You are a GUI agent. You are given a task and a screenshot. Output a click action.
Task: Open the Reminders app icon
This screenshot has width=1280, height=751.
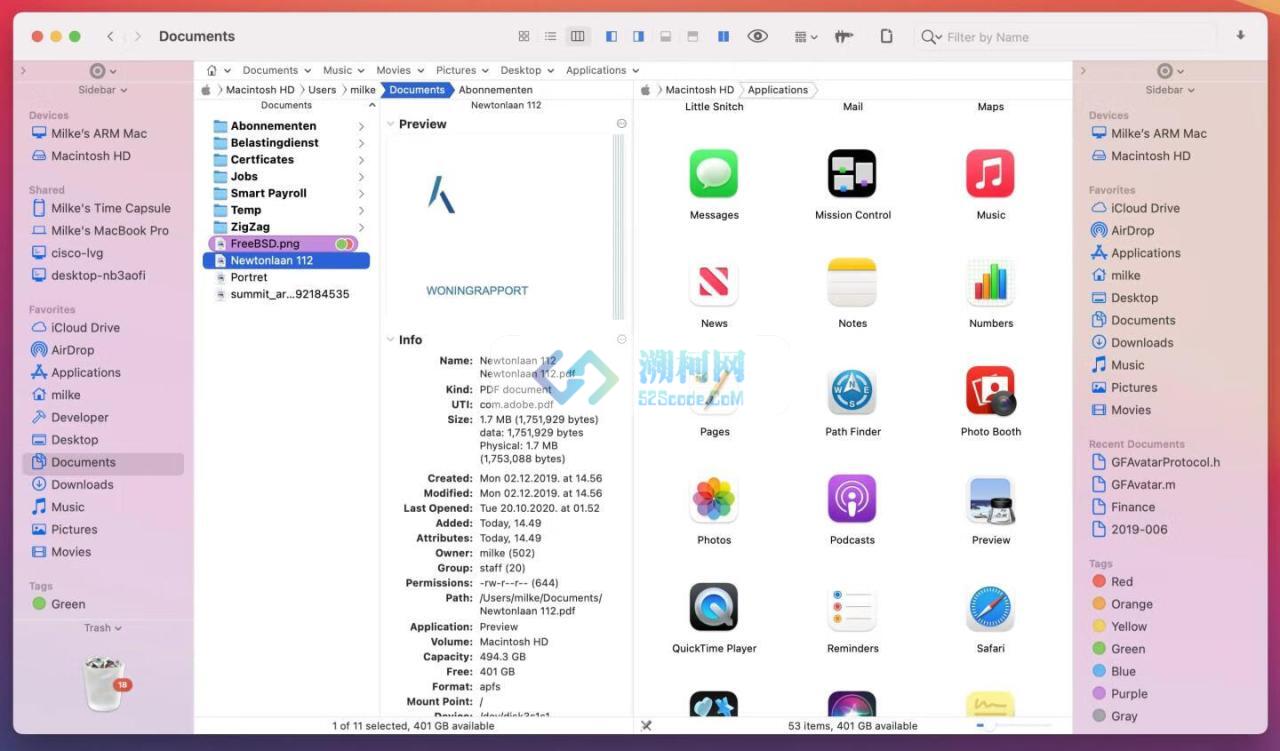click(x=852, y=607)
